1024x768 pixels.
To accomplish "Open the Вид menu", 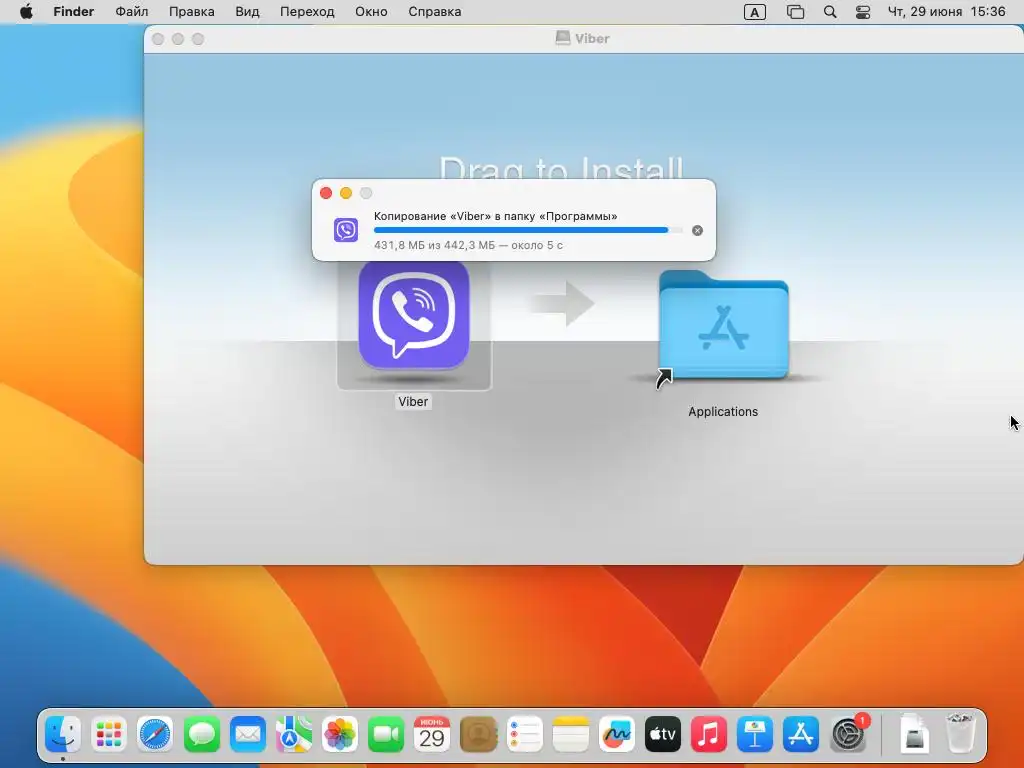I will pos(247,12).
